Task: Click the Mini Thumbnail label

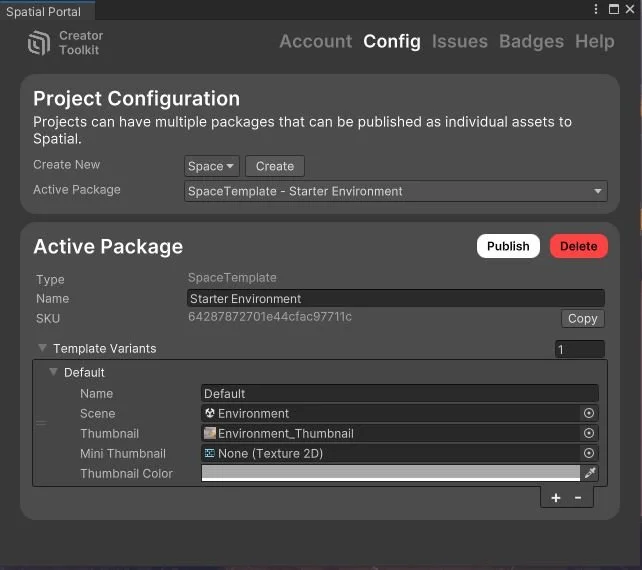Action: click(123, 453)
